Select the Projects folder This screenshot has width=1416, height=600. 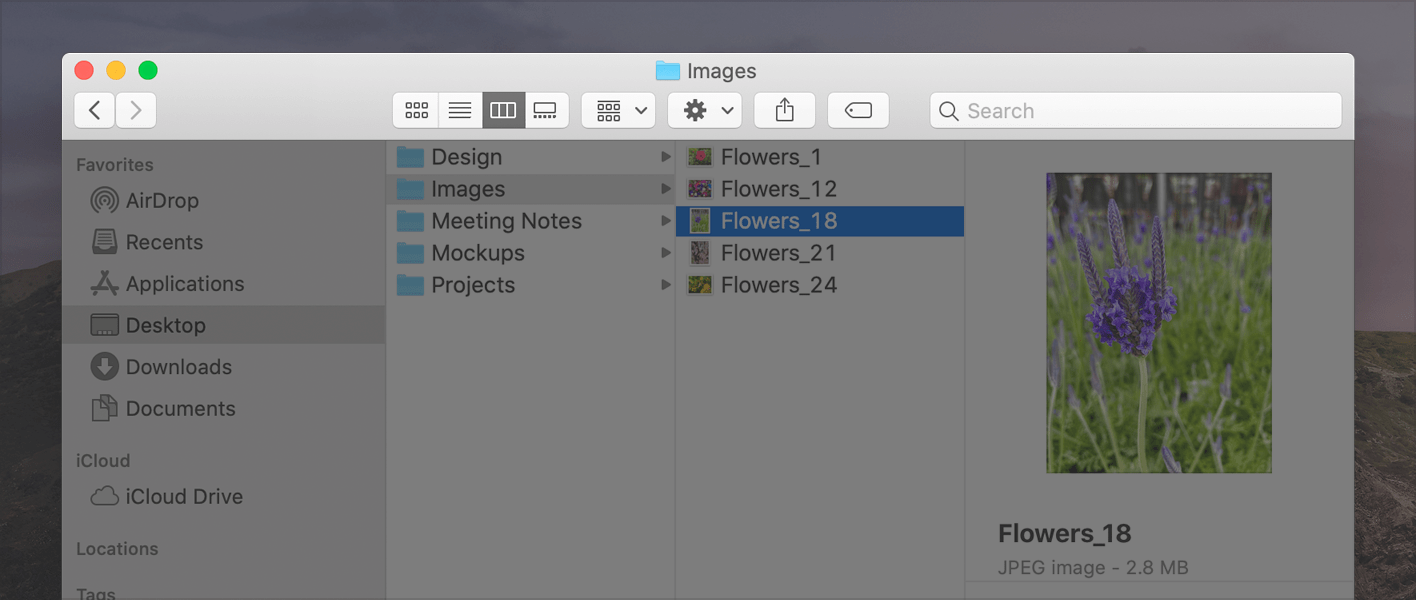point(531,285)
